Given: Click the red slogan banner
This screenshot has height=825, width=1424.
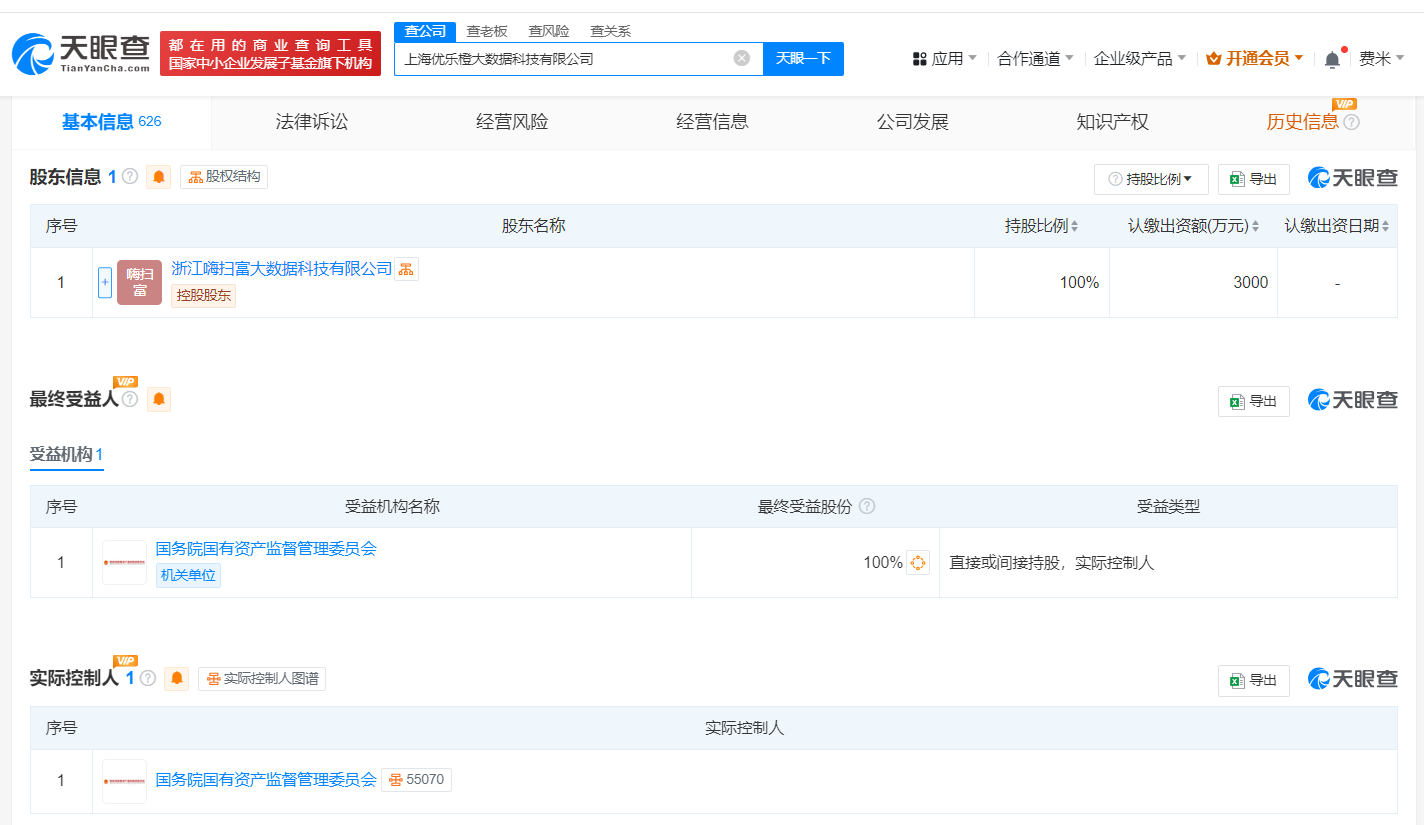Looking at the screenshot, I should pyautogui.click(x=270, y=53).
